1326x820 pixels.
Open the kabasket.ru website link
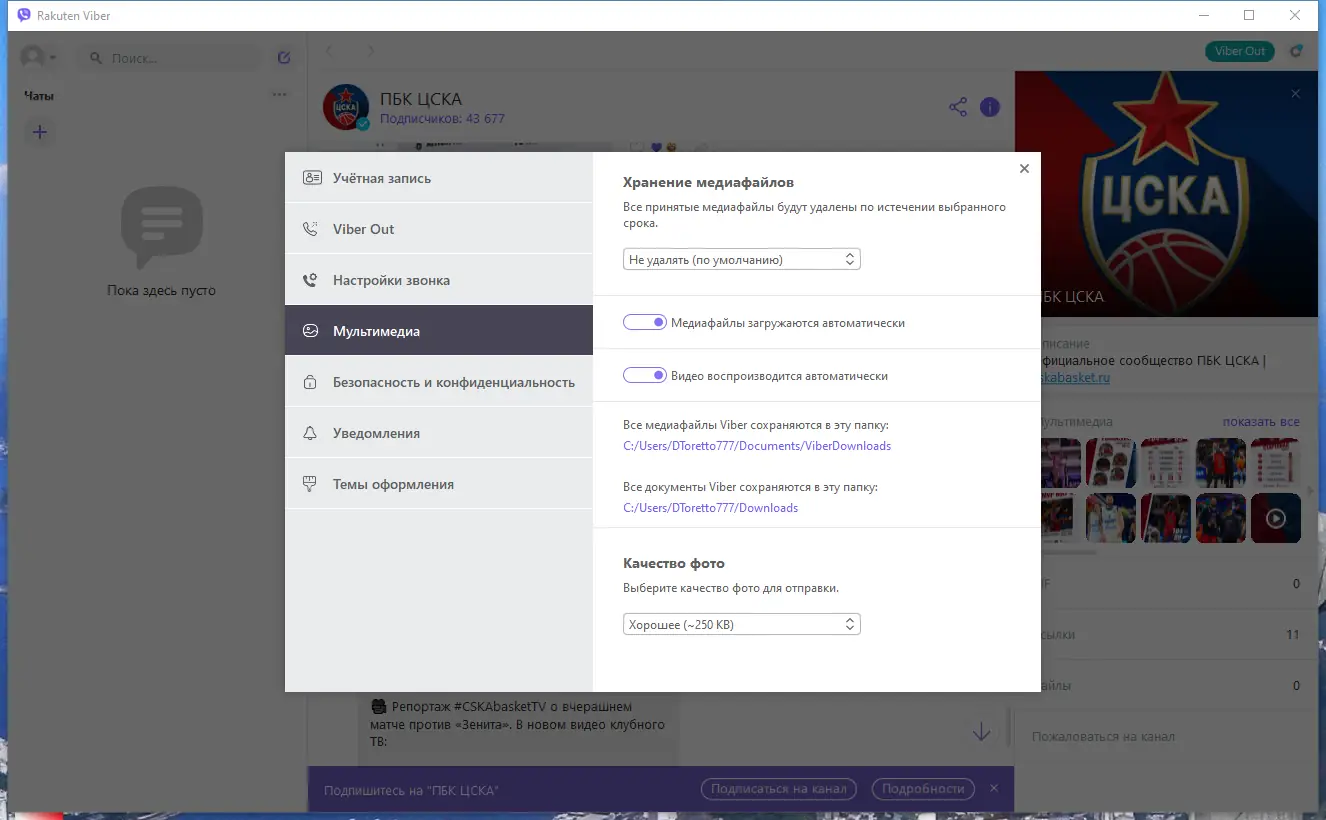click(1075, 378)
